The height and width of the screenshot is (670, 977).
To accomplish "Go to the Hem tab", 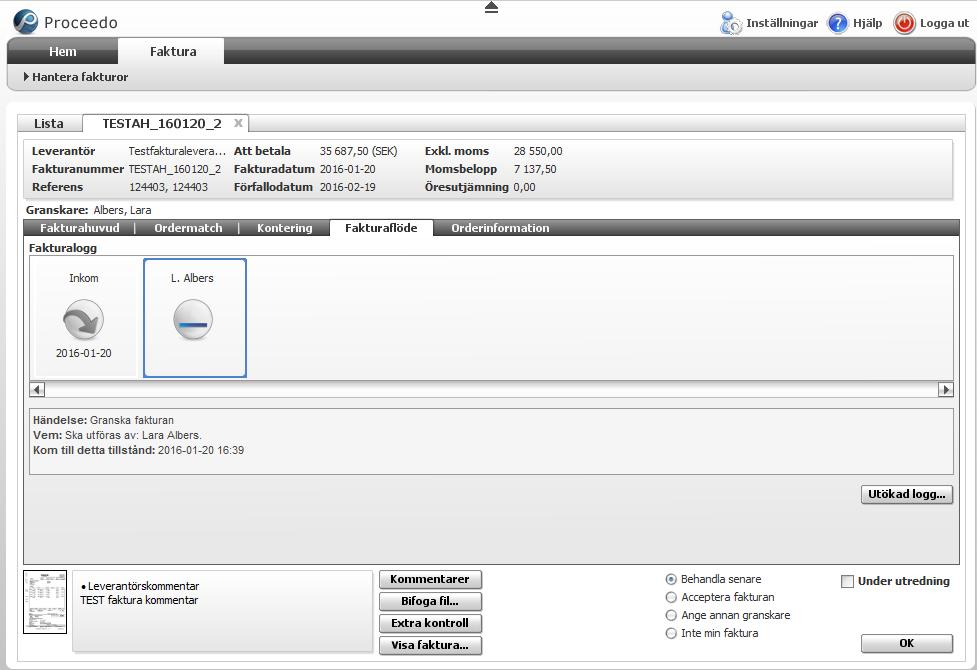I will 62,51.
